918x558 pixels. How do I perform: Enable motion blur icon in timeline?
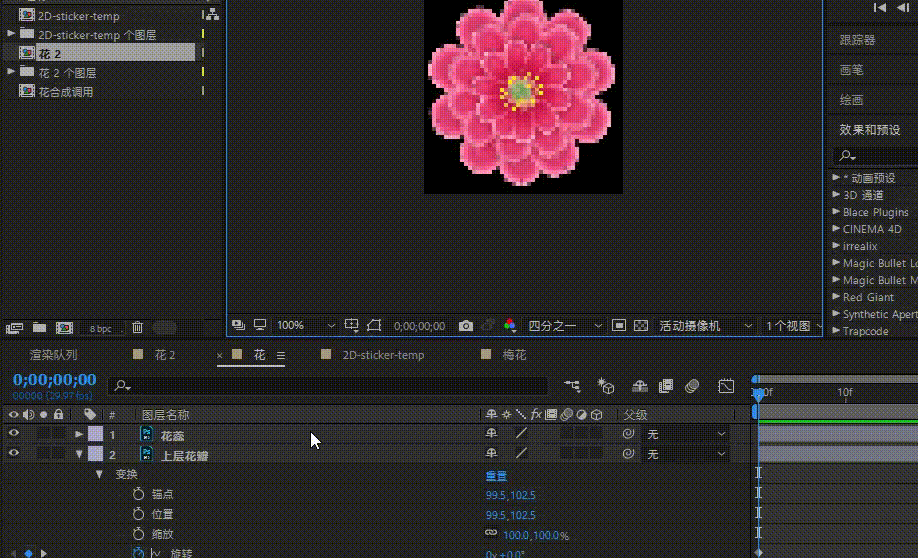coord(692,386)
